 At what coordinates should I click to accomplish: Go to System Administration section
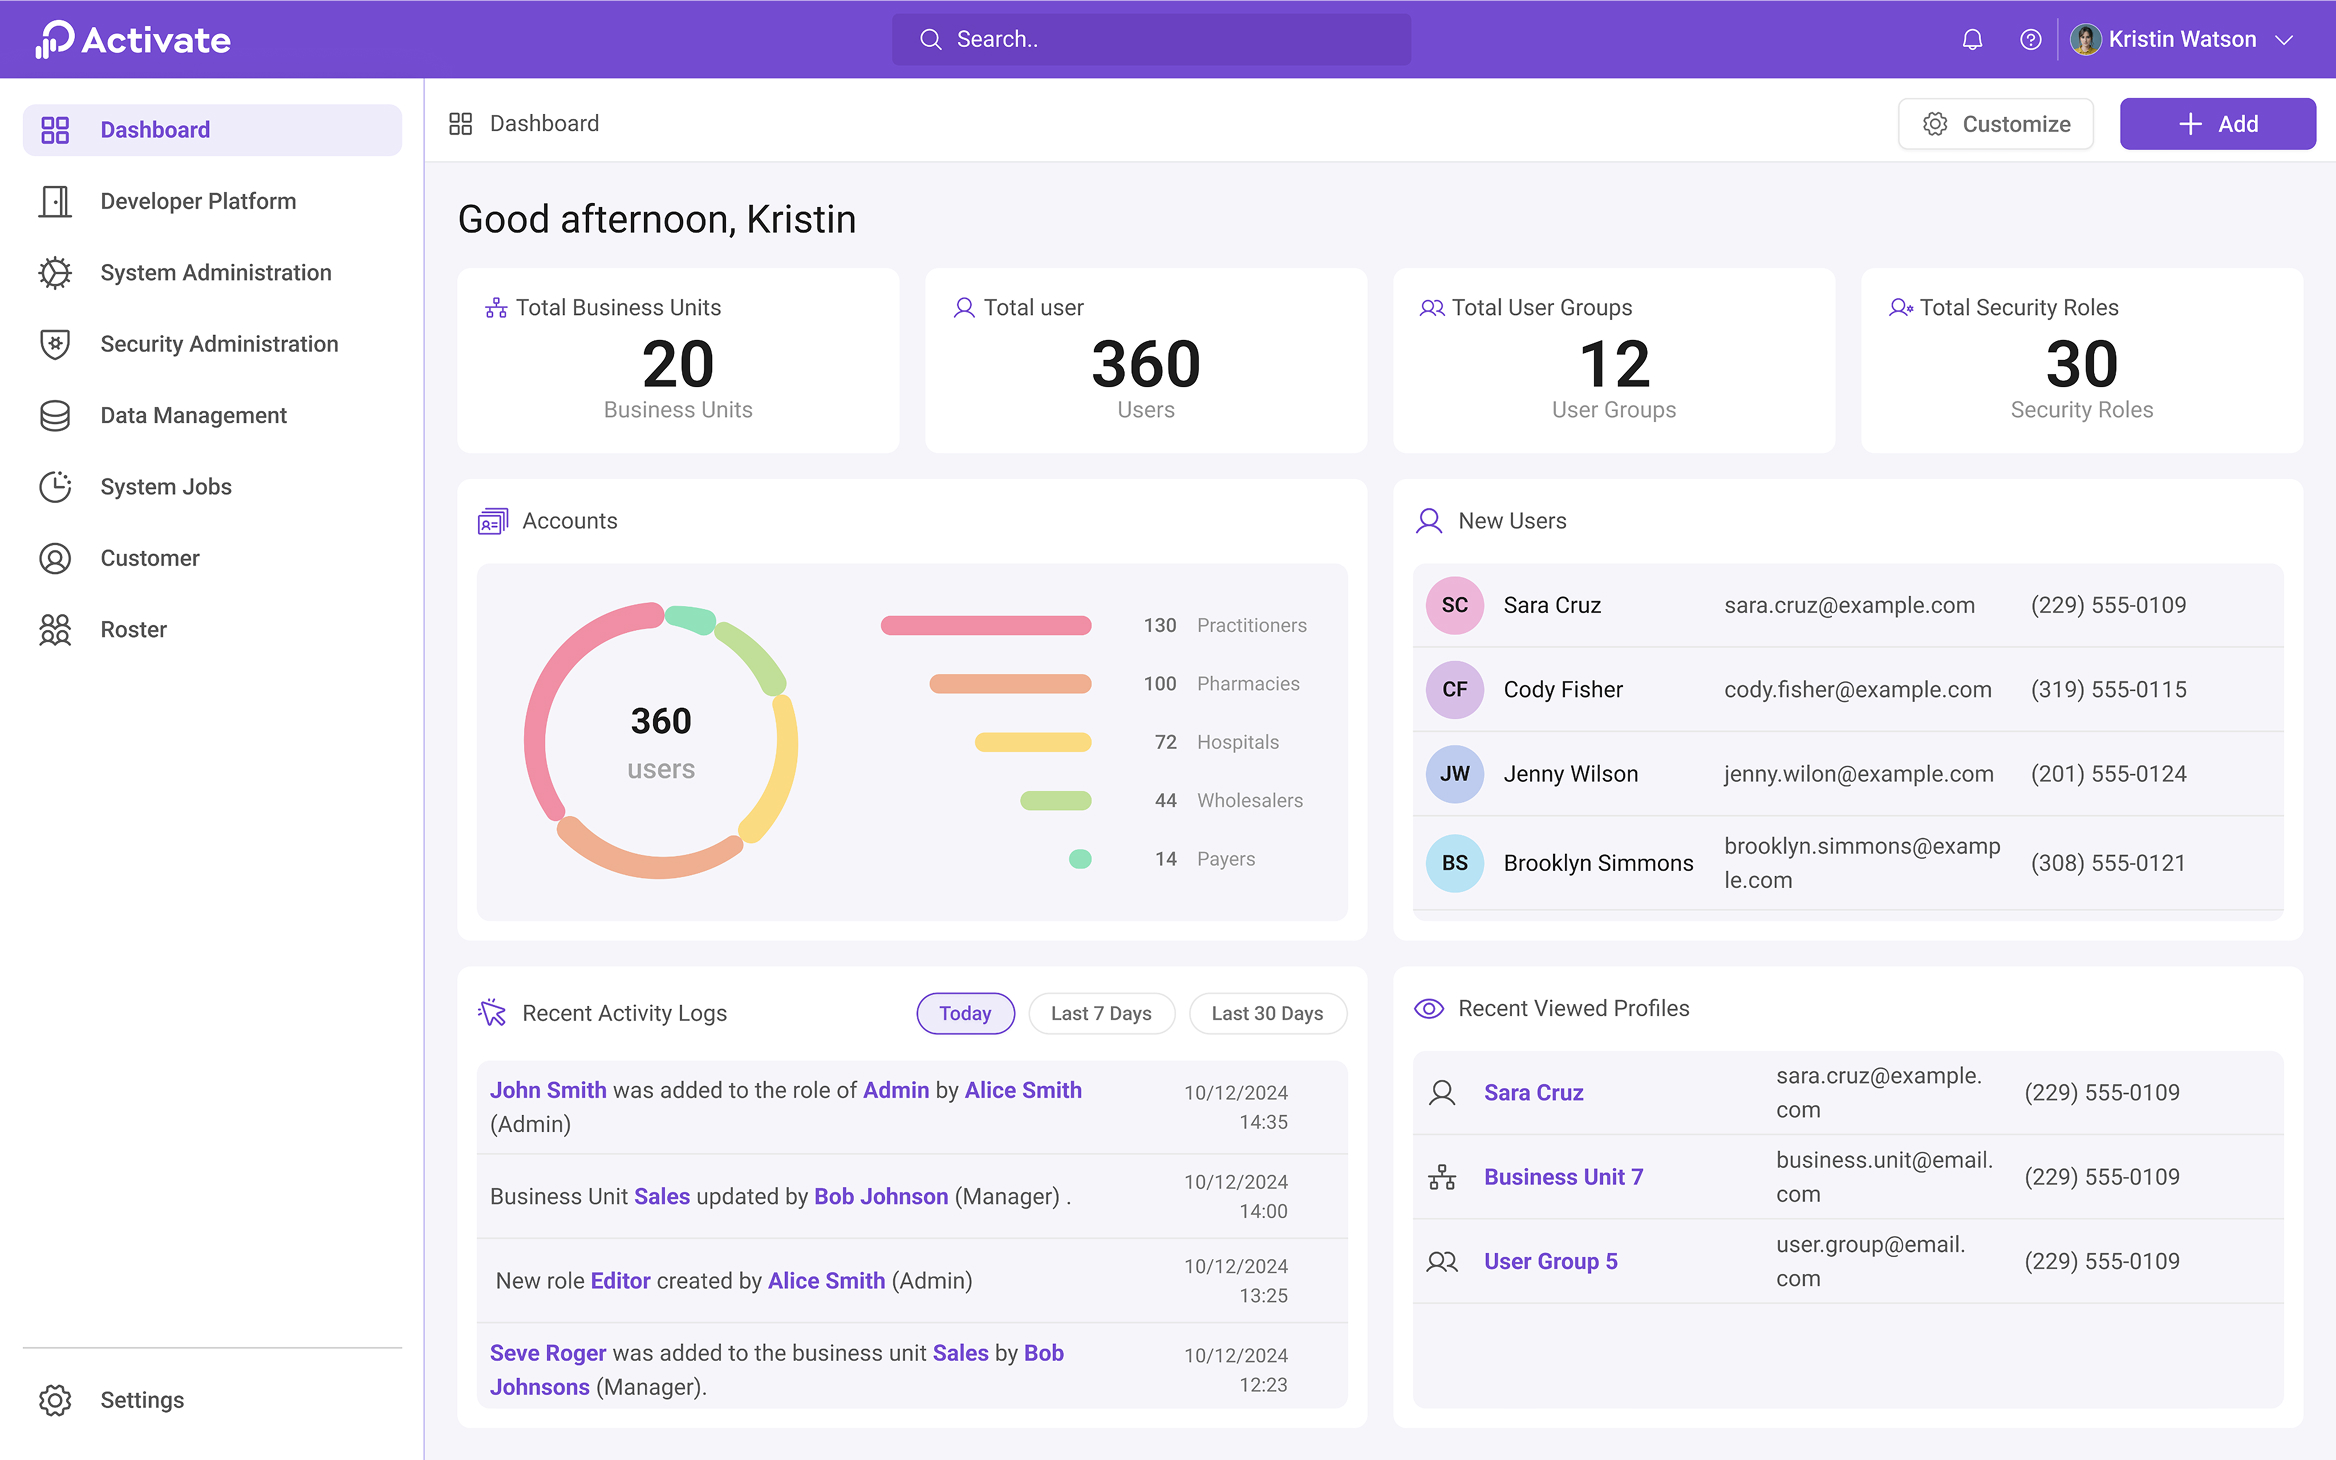pos(215,273)
